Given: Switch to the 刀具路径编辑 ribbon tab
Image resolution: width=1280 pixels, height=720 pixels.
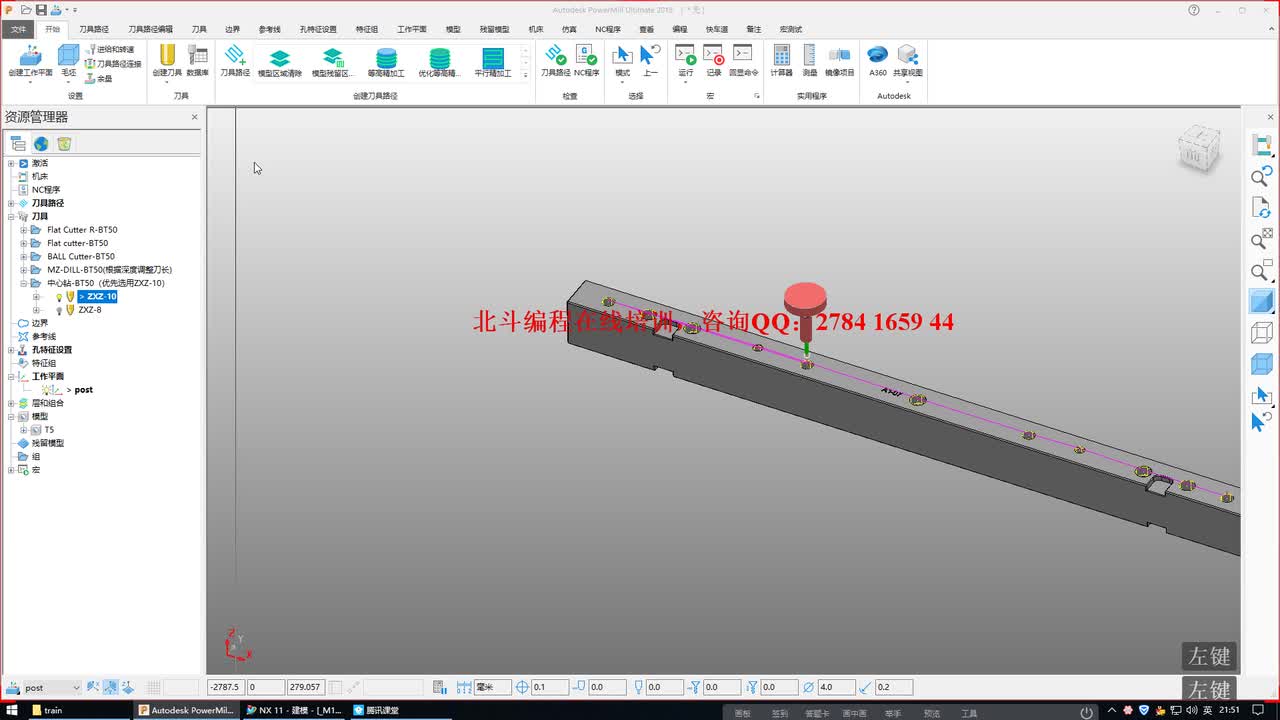Looking at the screenshot, I should pyautogui.click(x=150, y=29).
